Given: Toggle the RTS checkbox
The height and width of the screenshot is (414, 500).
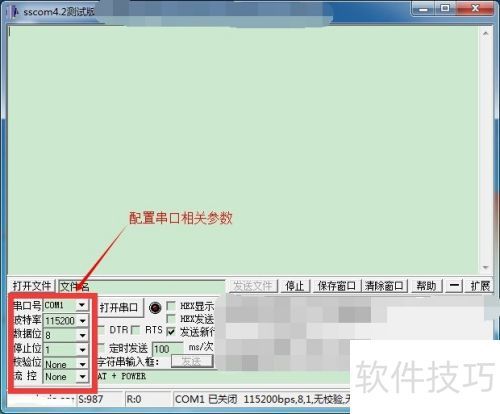Looking at the screenshot, I should (x=135, y=330).
